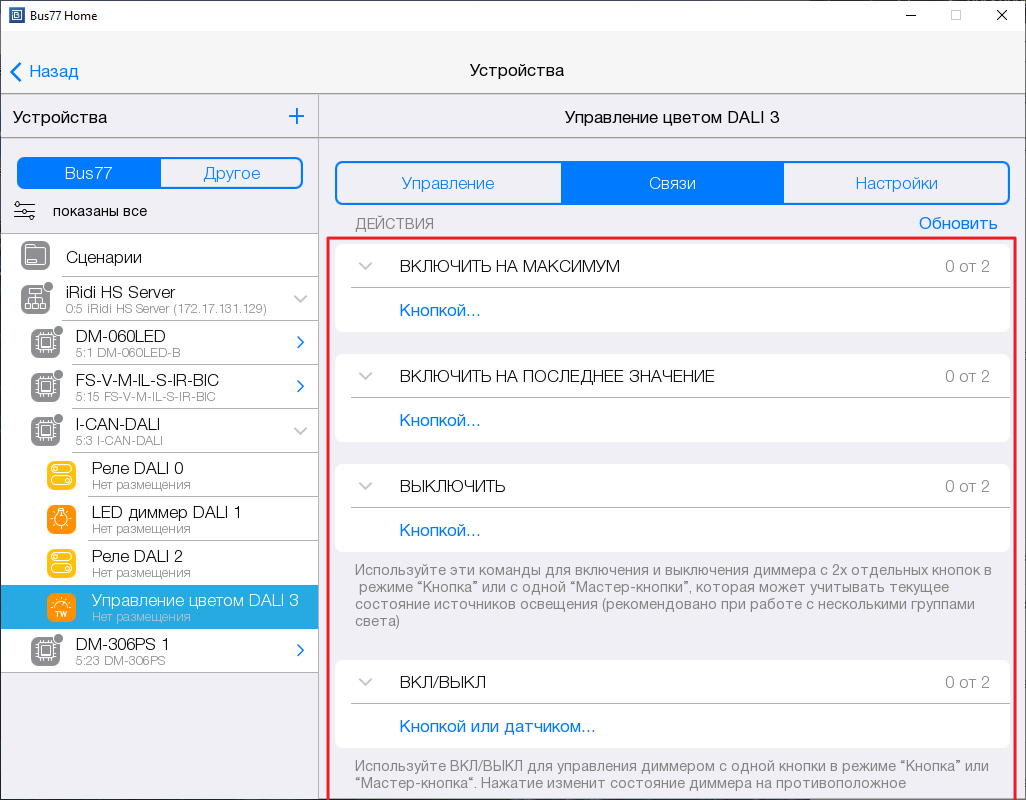Viewport: 1026px width, 800px height.
Task: Click the DM-306PS 1 chip icon
Action: pos(45,651)
